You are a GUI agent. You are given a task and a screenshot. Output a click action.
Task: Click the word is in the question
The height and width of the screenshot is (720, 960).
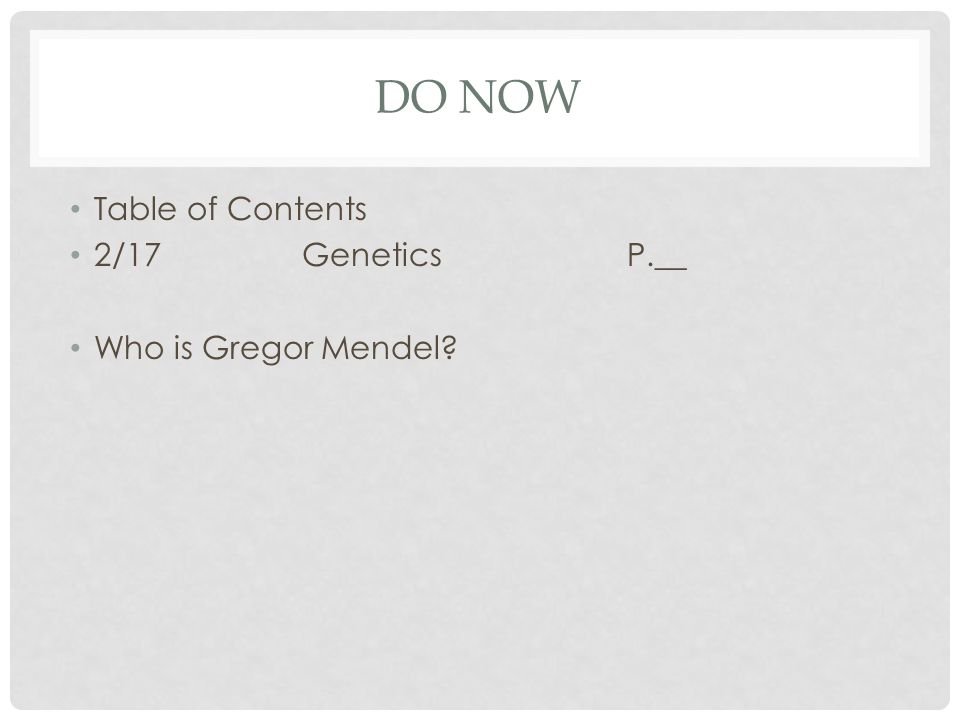(182, 347)
